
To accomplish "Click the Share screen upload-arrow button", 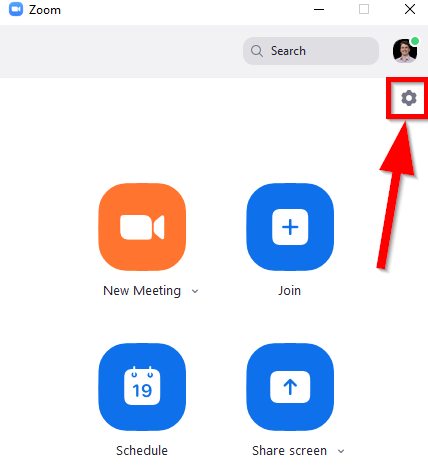I will pos(290,387).
